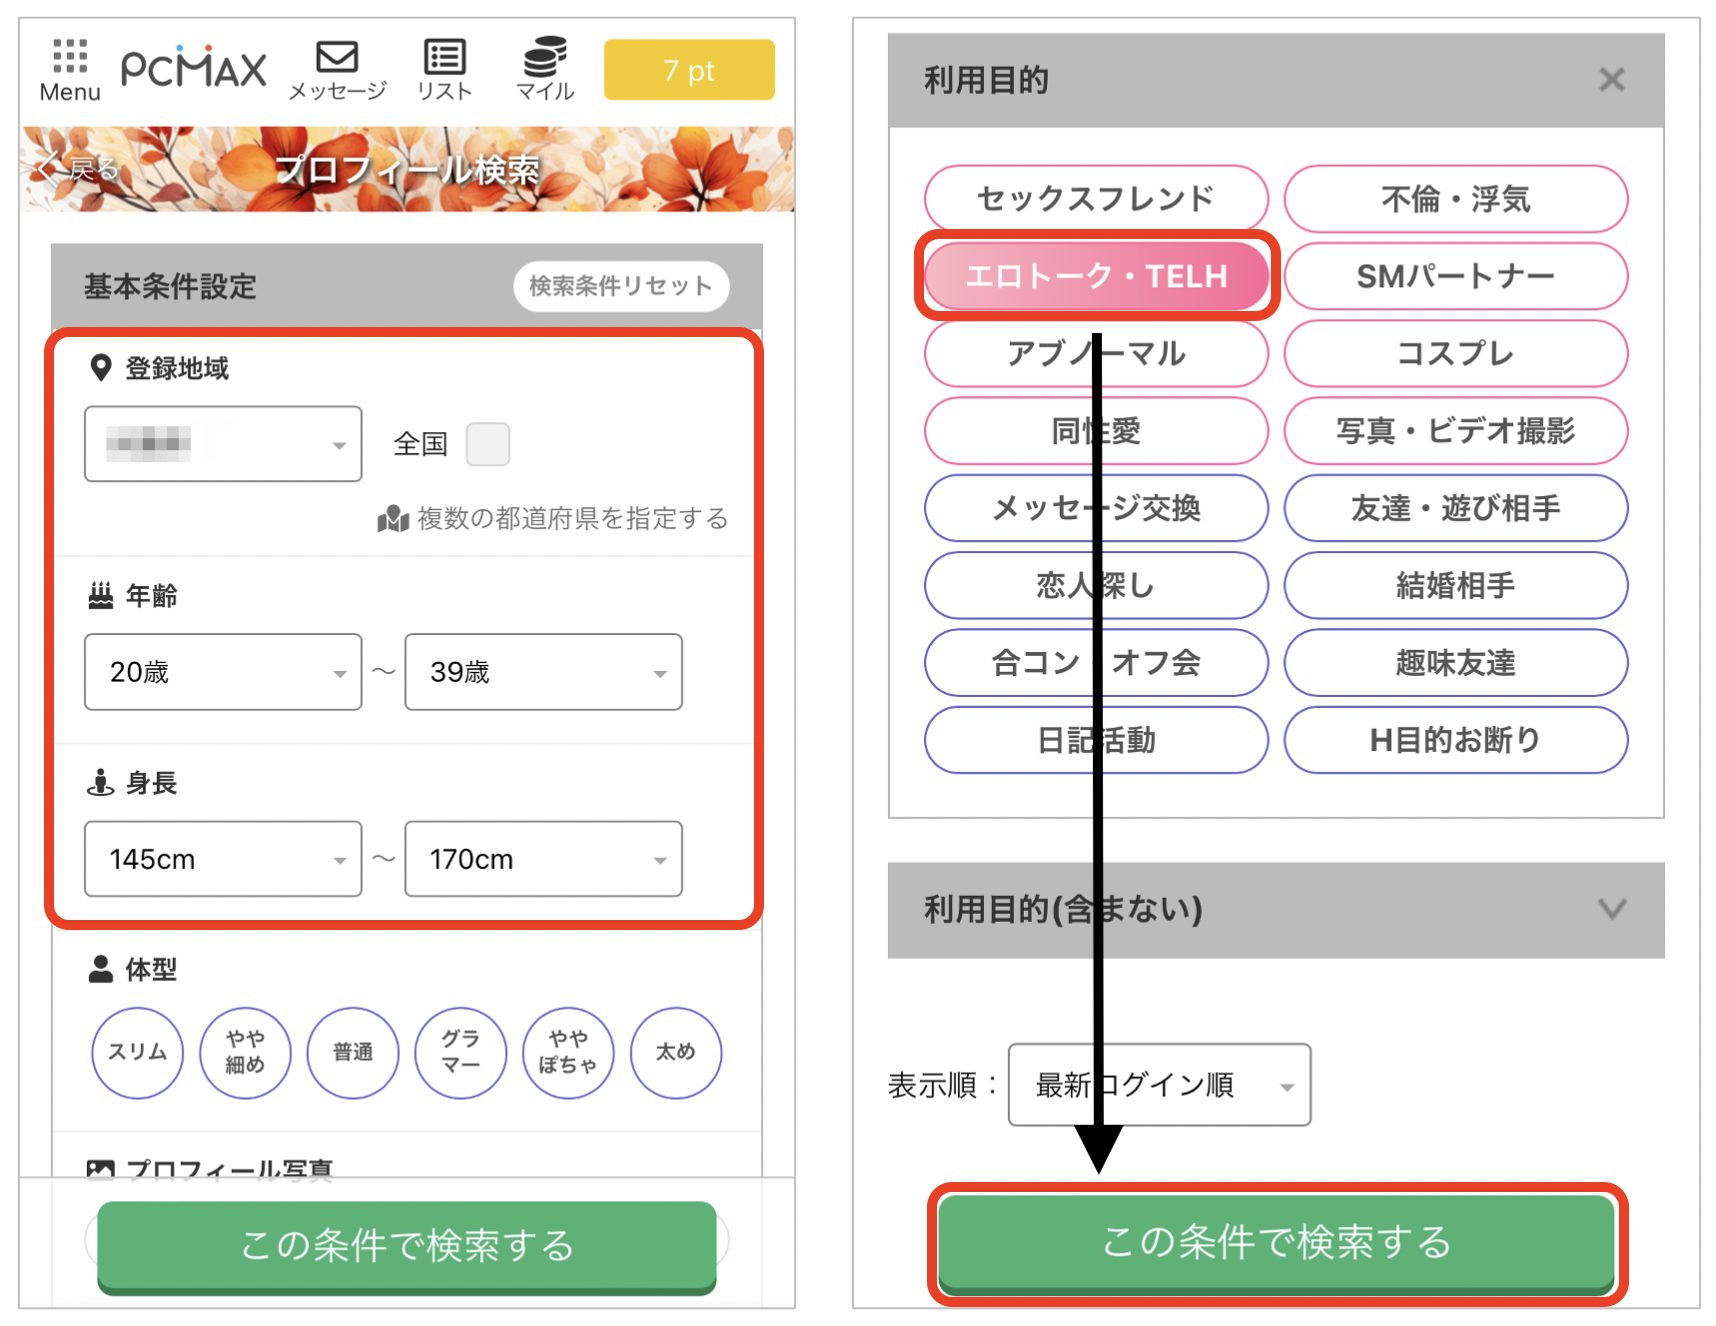The height and width of the screenshot is (1326, 1716).
Task: Click the 検索条件リセット button
Action: [620, 286]
